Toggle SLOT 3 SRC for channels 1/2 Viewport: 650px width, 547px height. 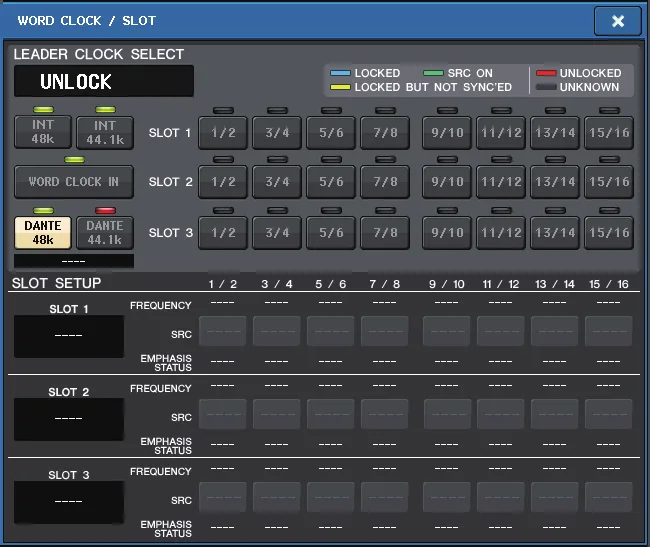223,497
